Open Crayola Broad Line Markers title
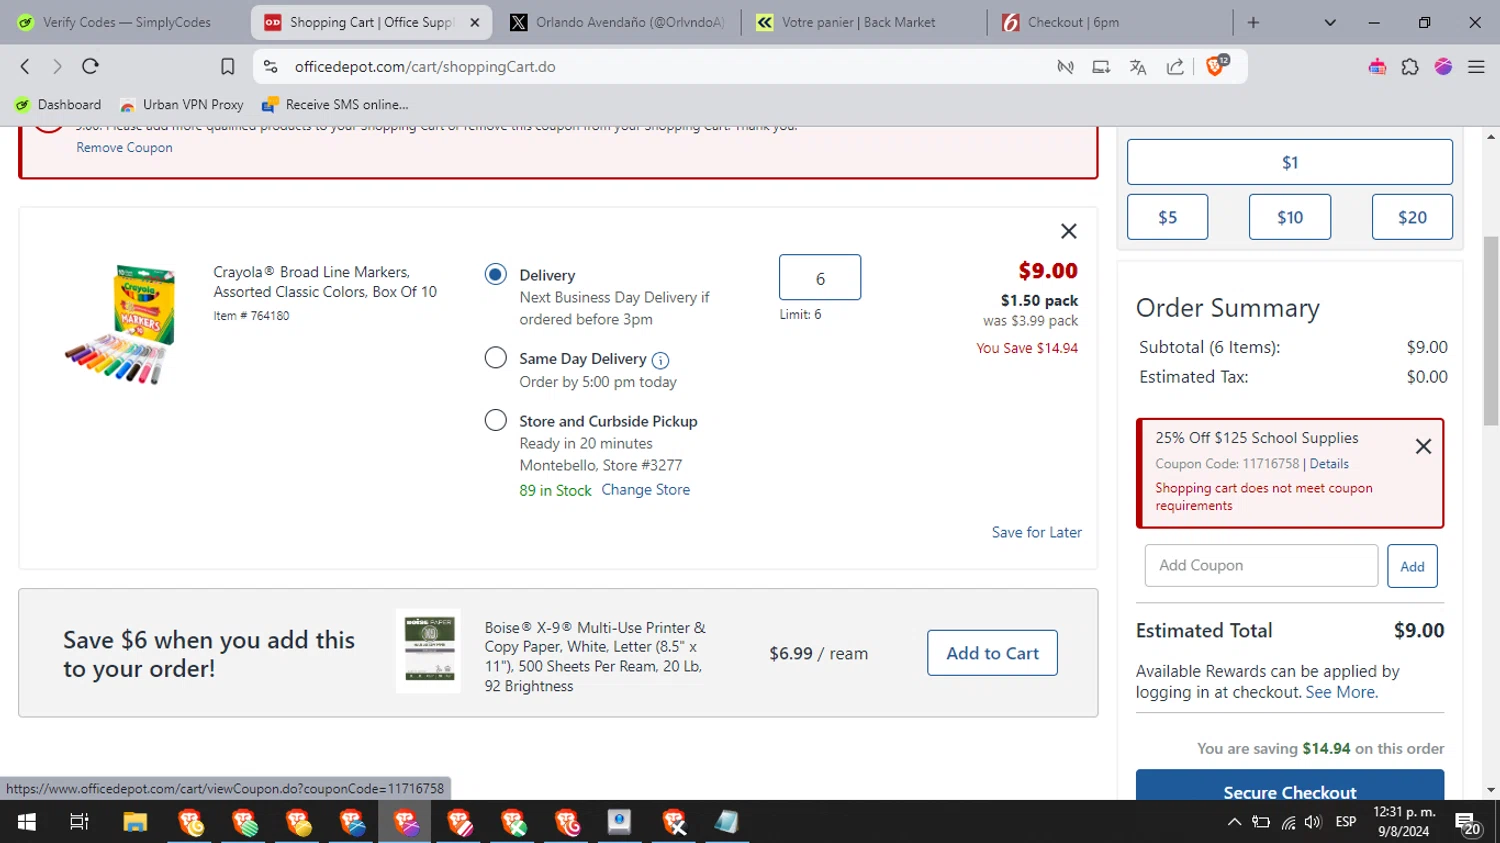 tap(325, 282)
